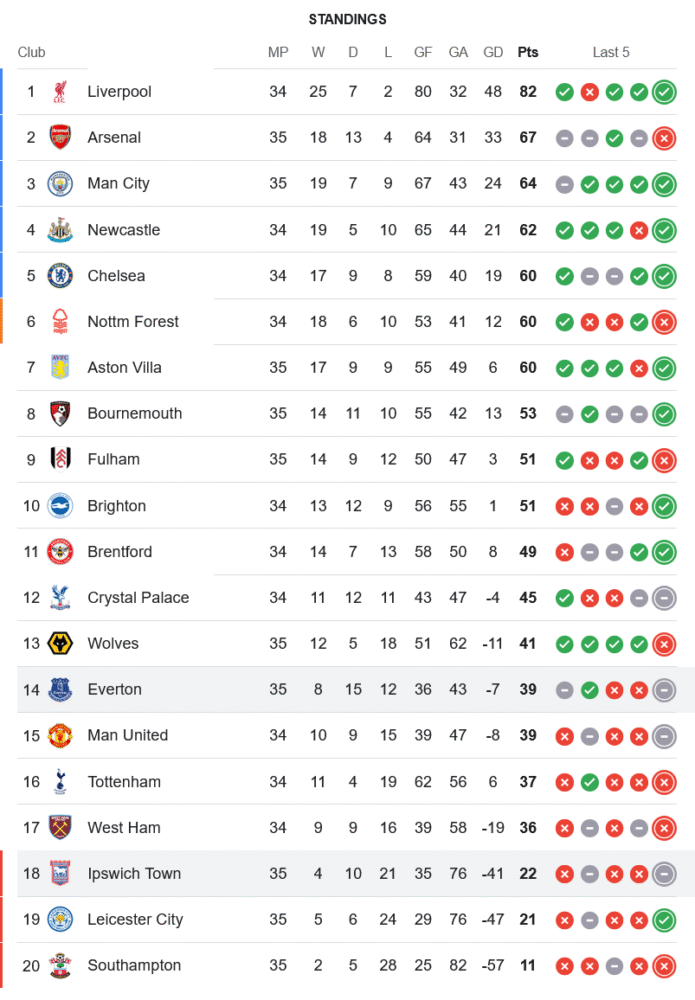Click the Wolves club crest
The height and width of the screenshot is (1000, 695).
pos(60,644)
